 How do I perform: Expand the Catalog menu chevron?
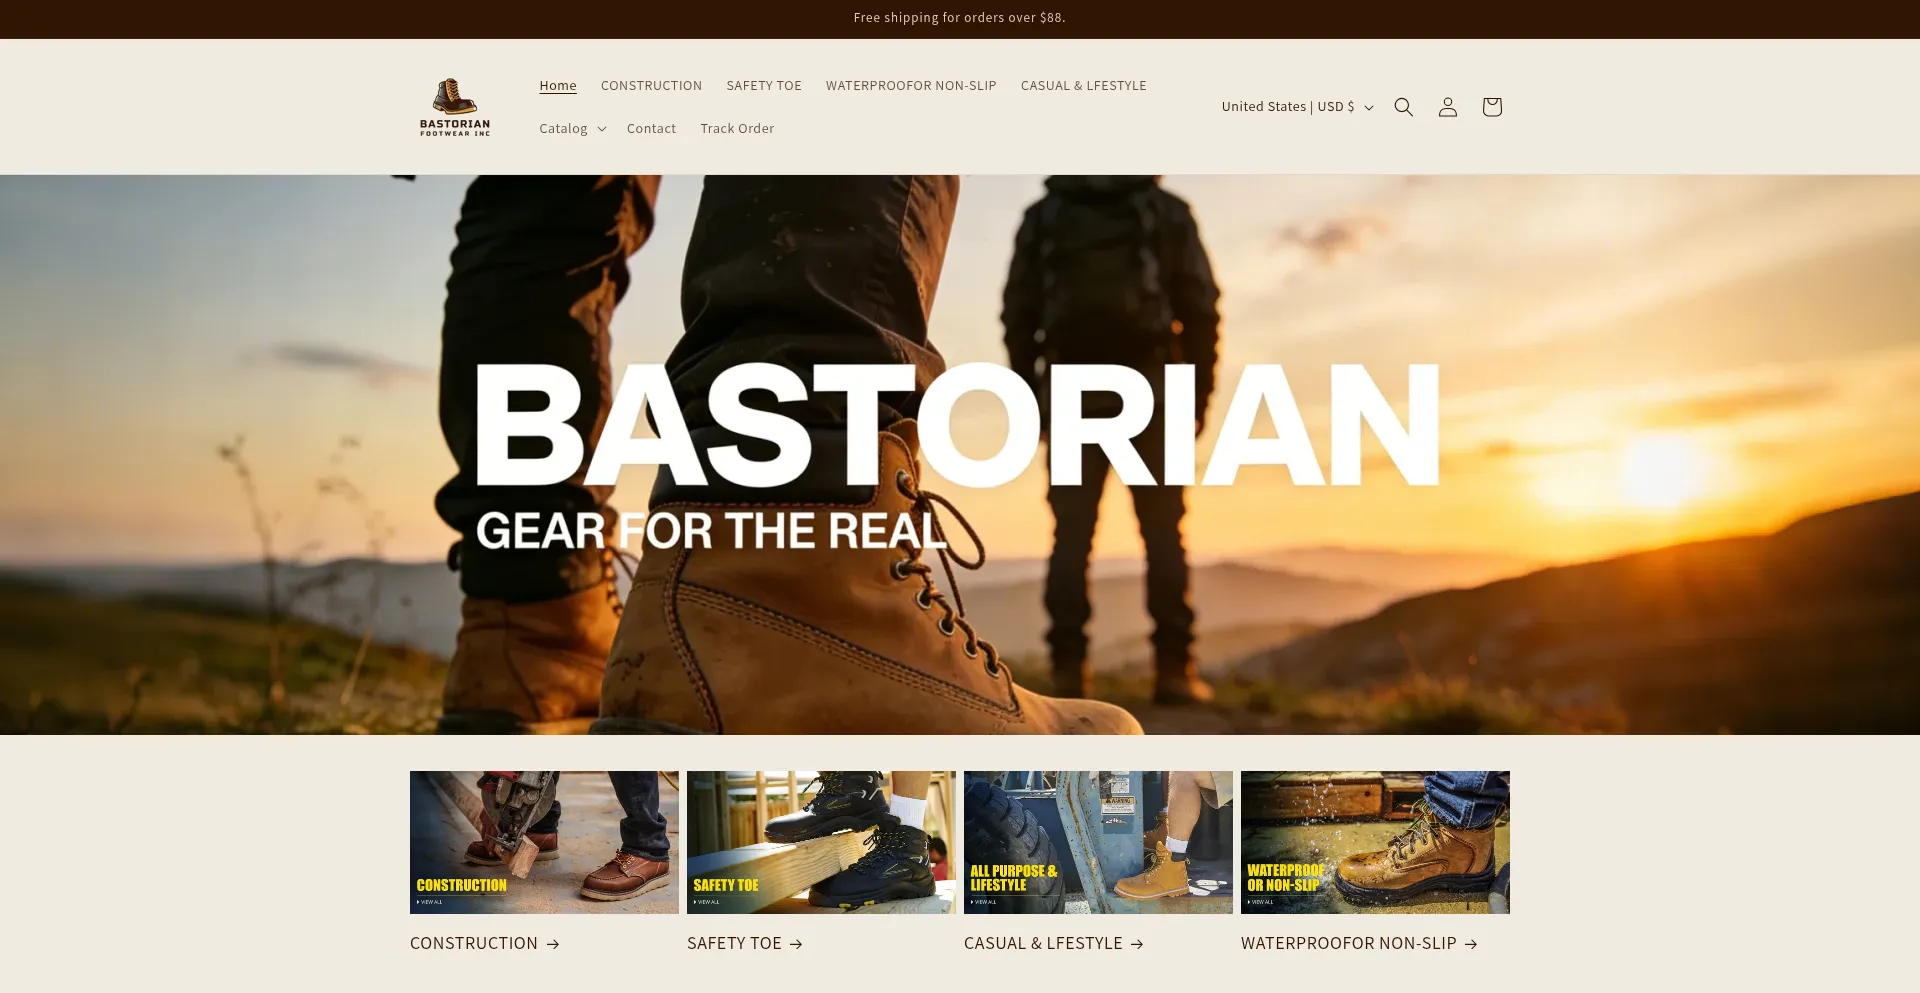point(602,129)
